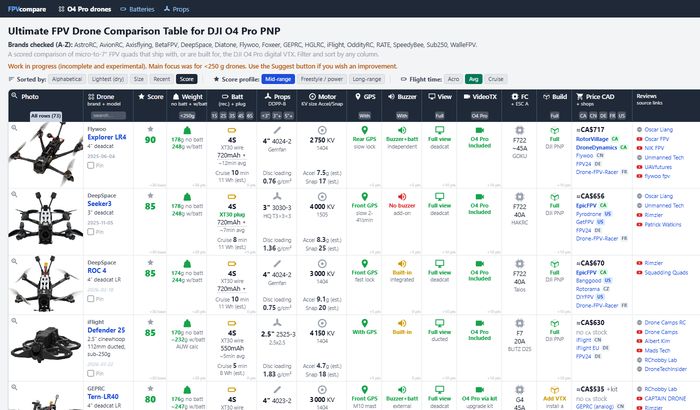This screenshot has height=410, width=700.
Task: Toggle the DE country filter chip
Action: 603,116
